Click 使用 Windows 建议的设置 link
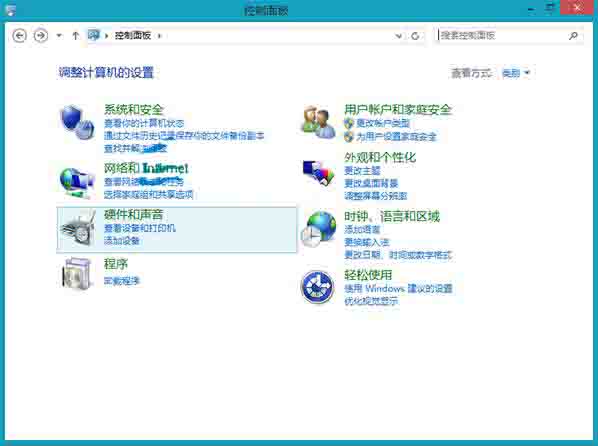This screenshot has height=446, width=598. 398,288
